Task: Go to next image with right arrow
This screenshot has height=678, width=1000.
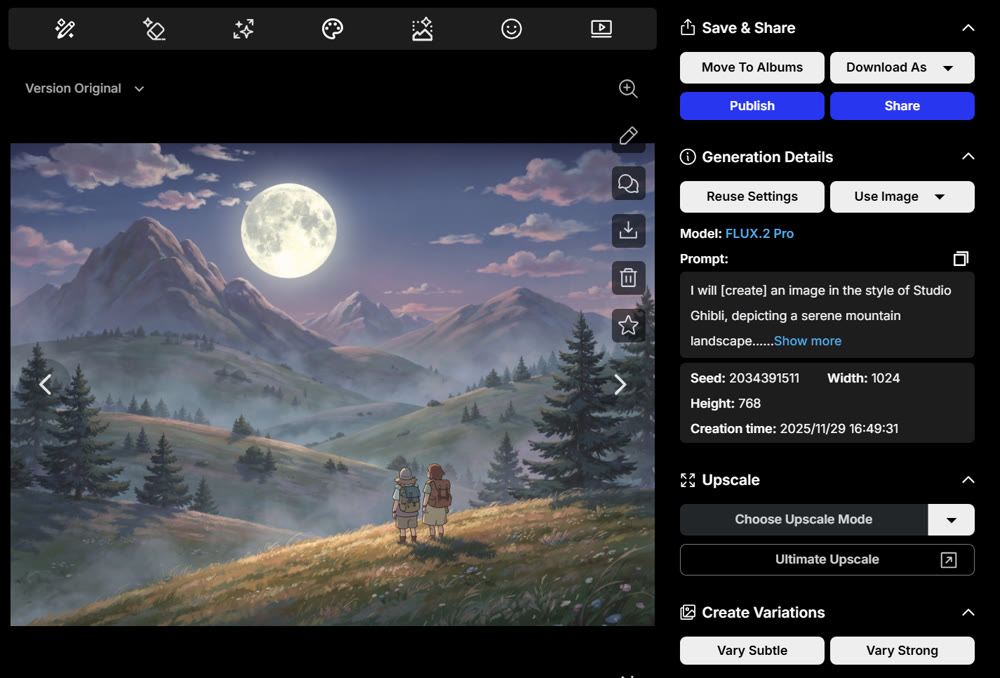Action: point(620,385)
